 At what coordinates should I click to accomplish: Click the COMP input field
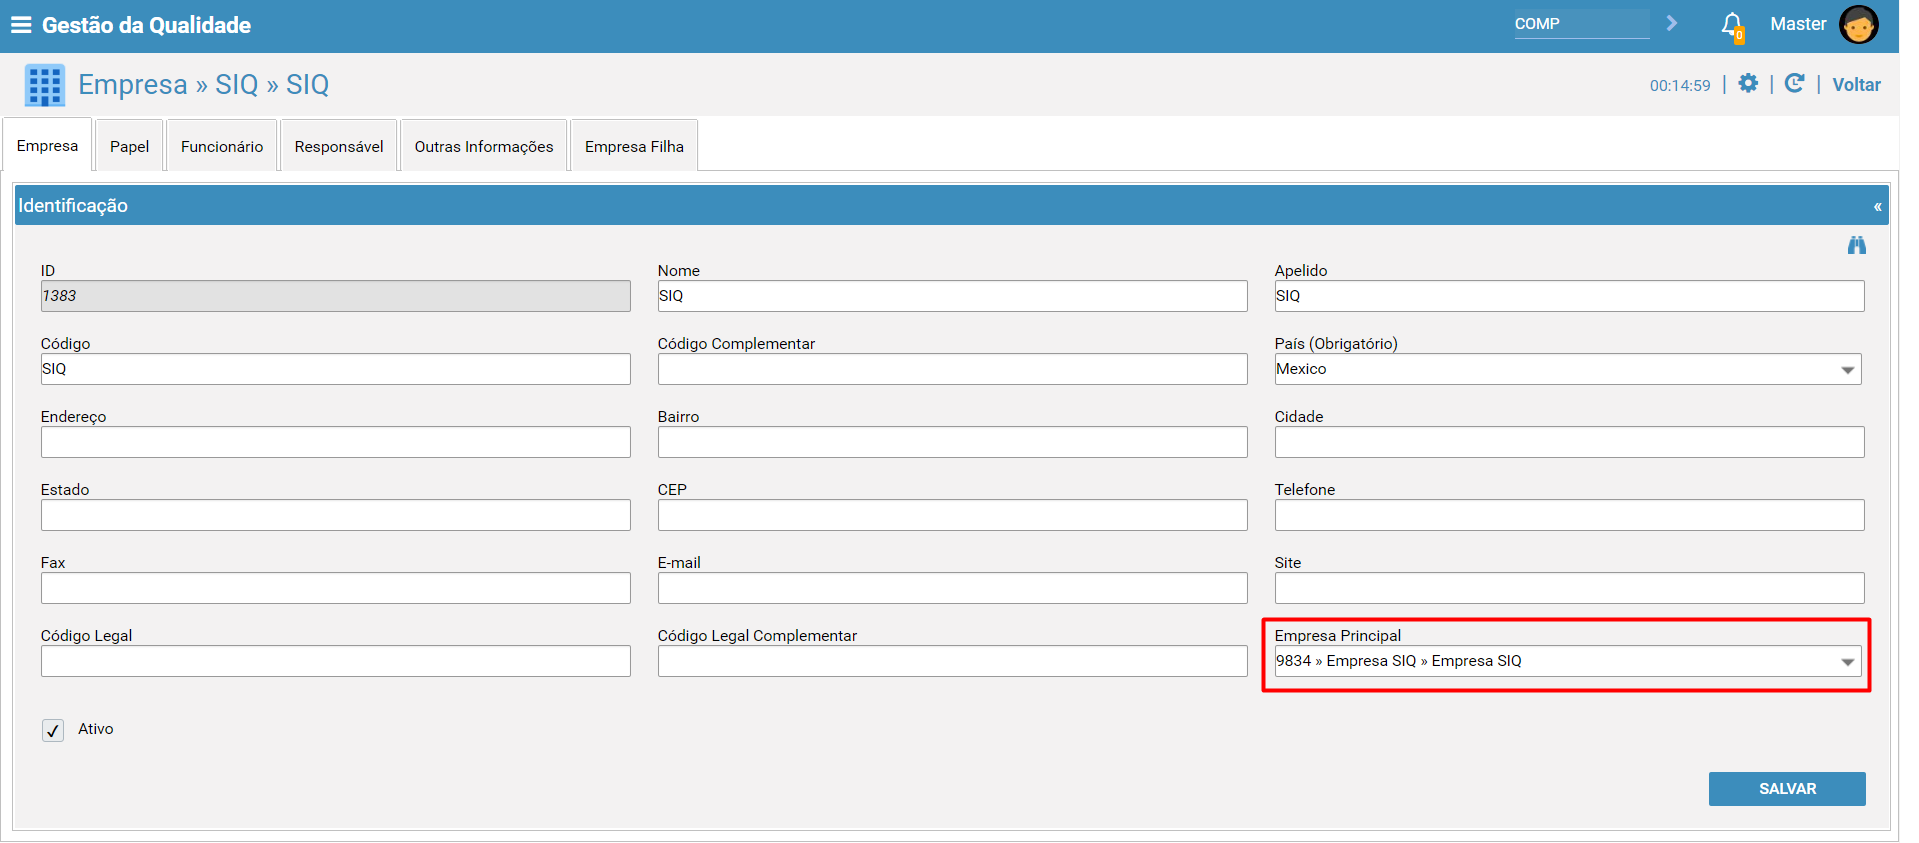(1581, 24)
